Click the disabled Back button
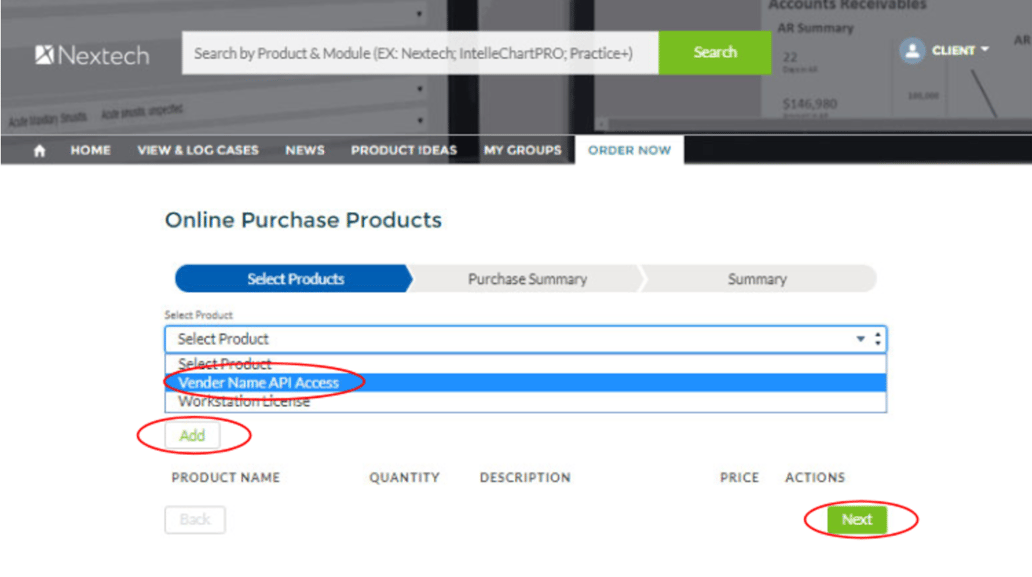 coord(194,519)
